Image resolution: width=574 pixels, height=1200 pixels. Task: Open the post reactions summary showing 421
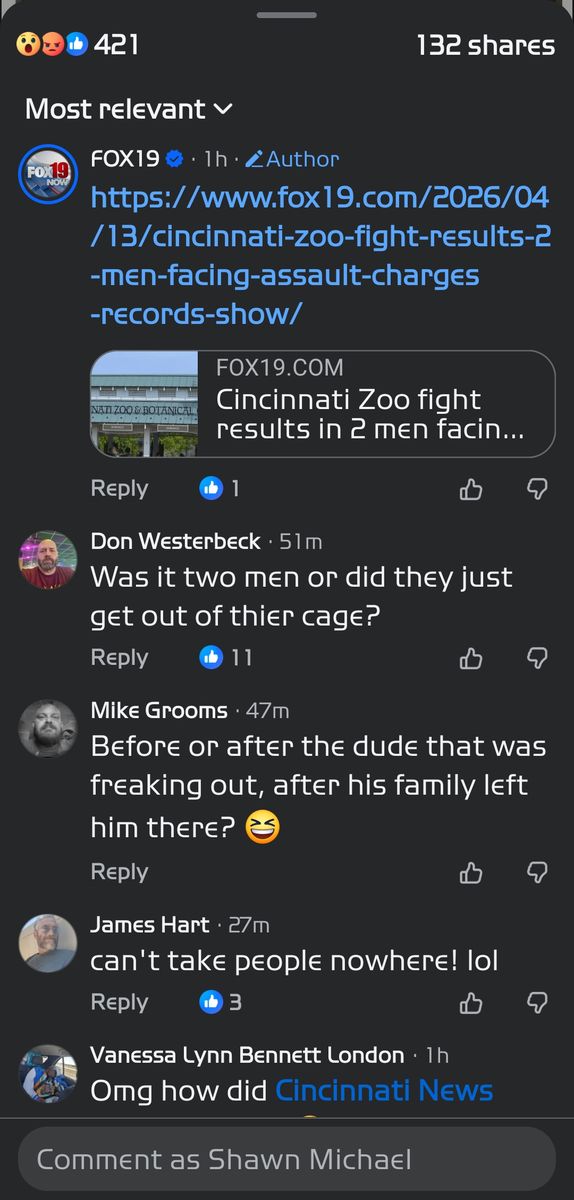click(77, 45)
